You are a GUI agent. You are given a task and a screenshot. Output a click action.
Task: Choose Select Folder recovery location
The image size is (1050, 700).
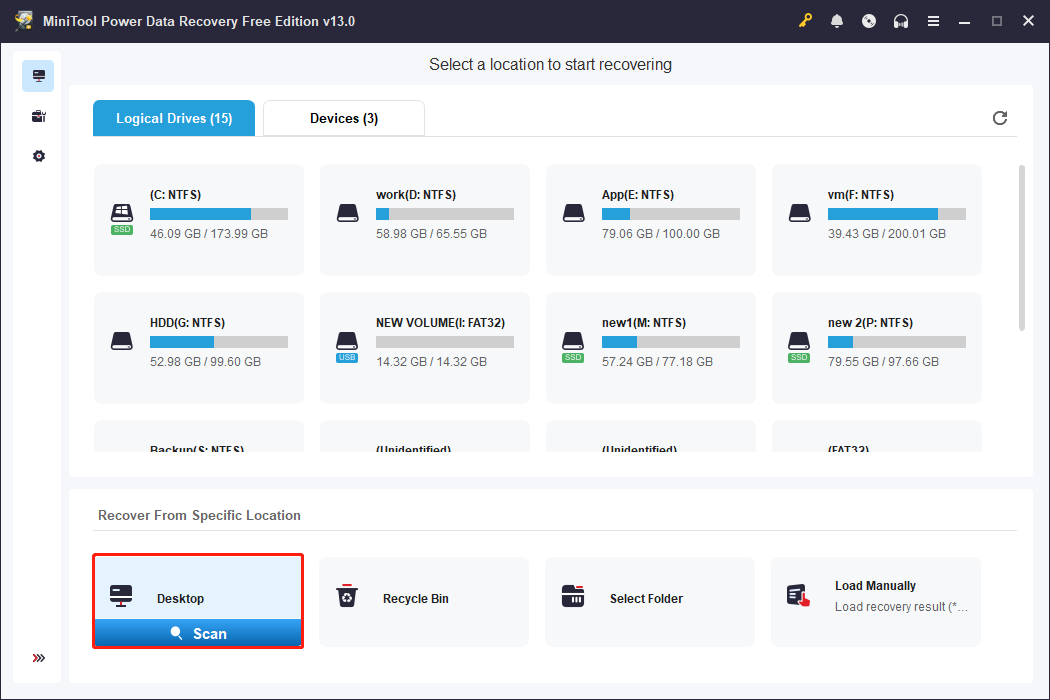[650, 602]
